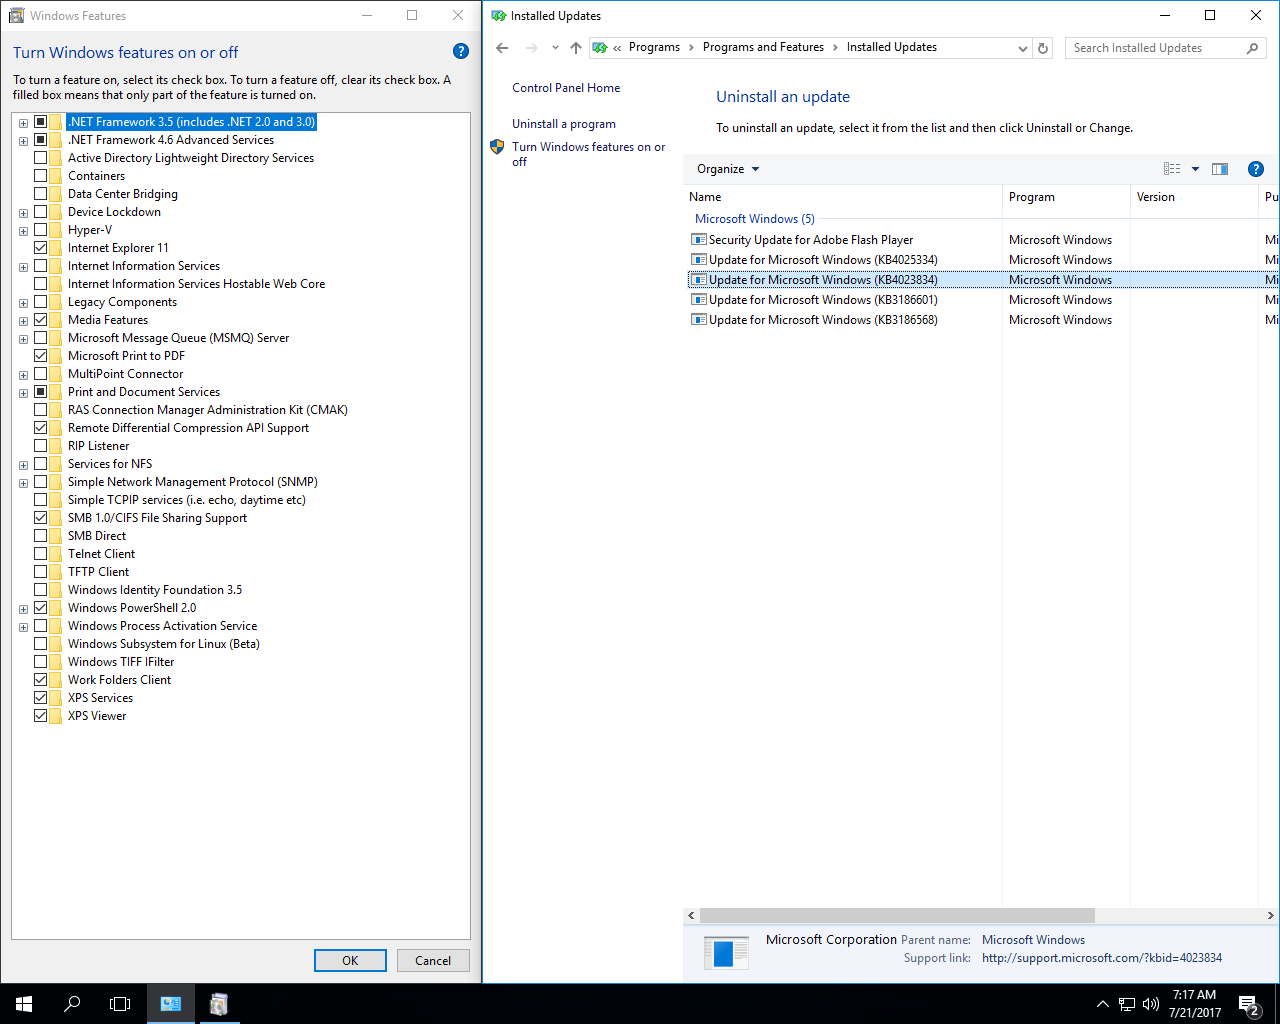The height and width of the screenshot is (1024, 1280).
Task: Click the horizontal scrollbar left arrow
Action: (x=691, y=916)
